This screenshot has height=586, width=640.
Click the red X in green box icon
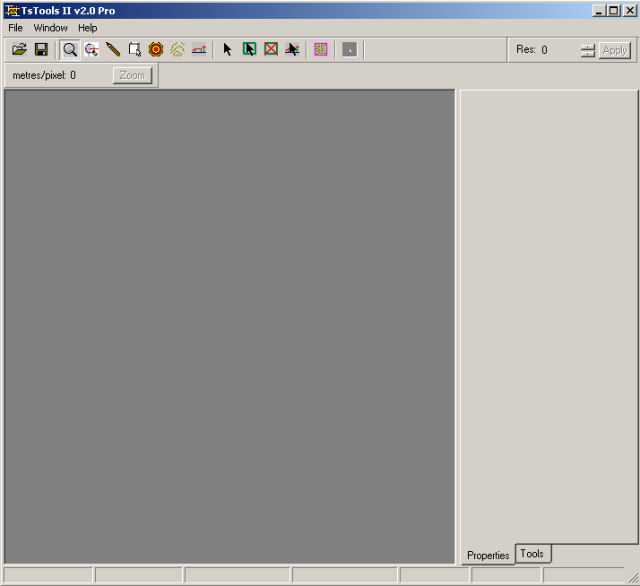pyautogui.click(x=270, y=49)
